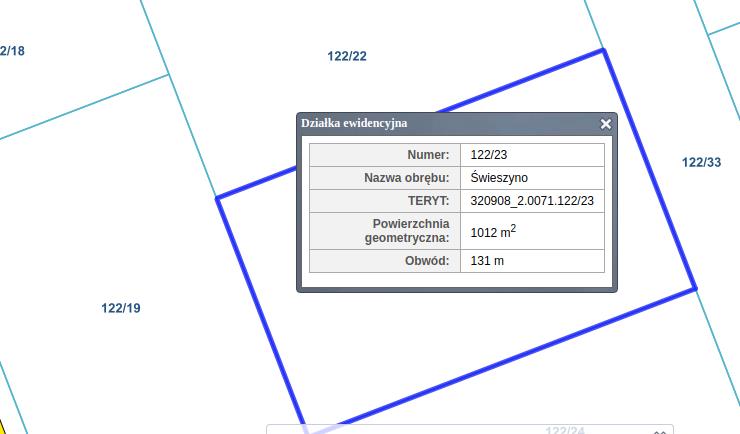Click the partially visible 2/18 parcel label

pos(12,51)
